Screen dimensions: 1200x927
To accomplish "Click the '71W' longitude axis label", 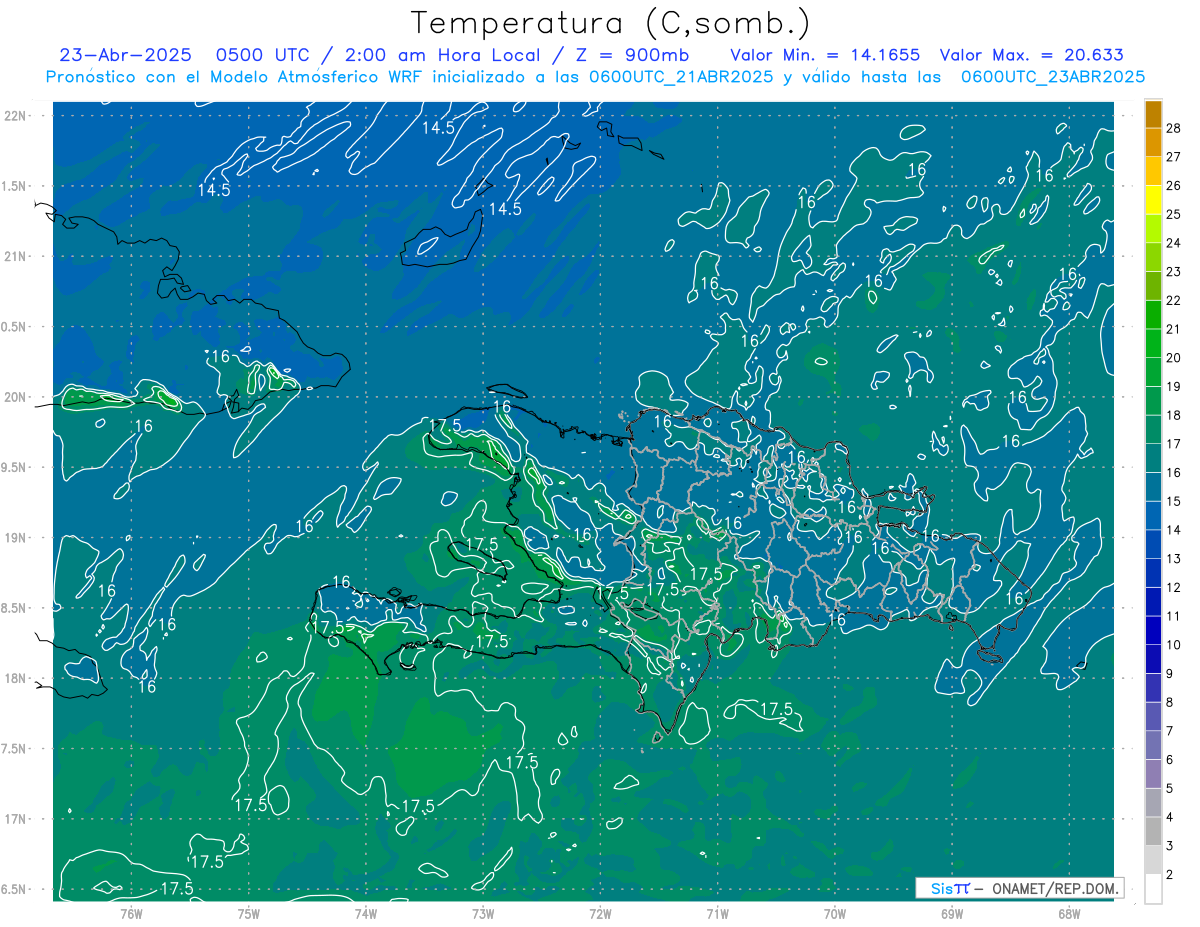I will point(717,913).
